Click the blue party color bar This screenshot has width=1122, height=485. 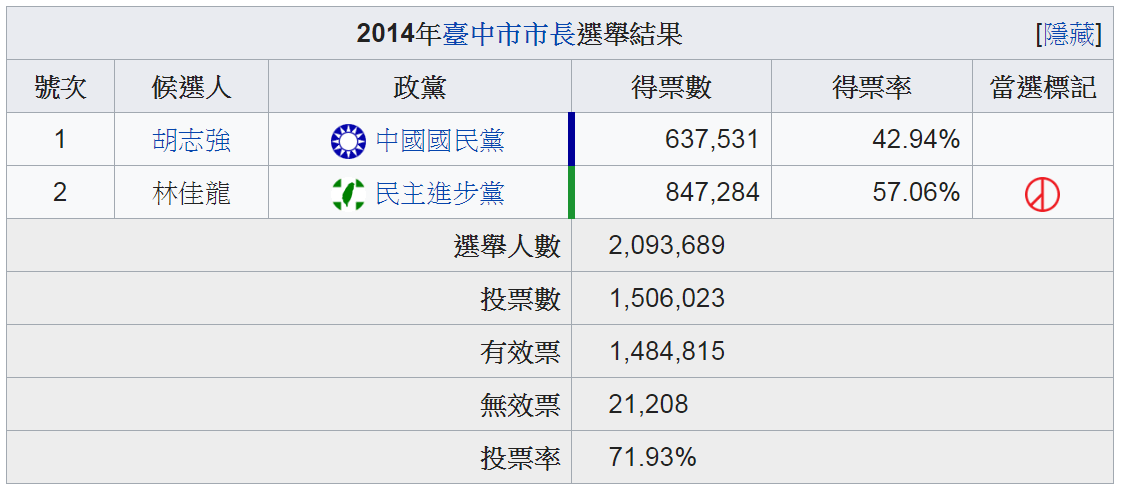[x=571, y=139]
